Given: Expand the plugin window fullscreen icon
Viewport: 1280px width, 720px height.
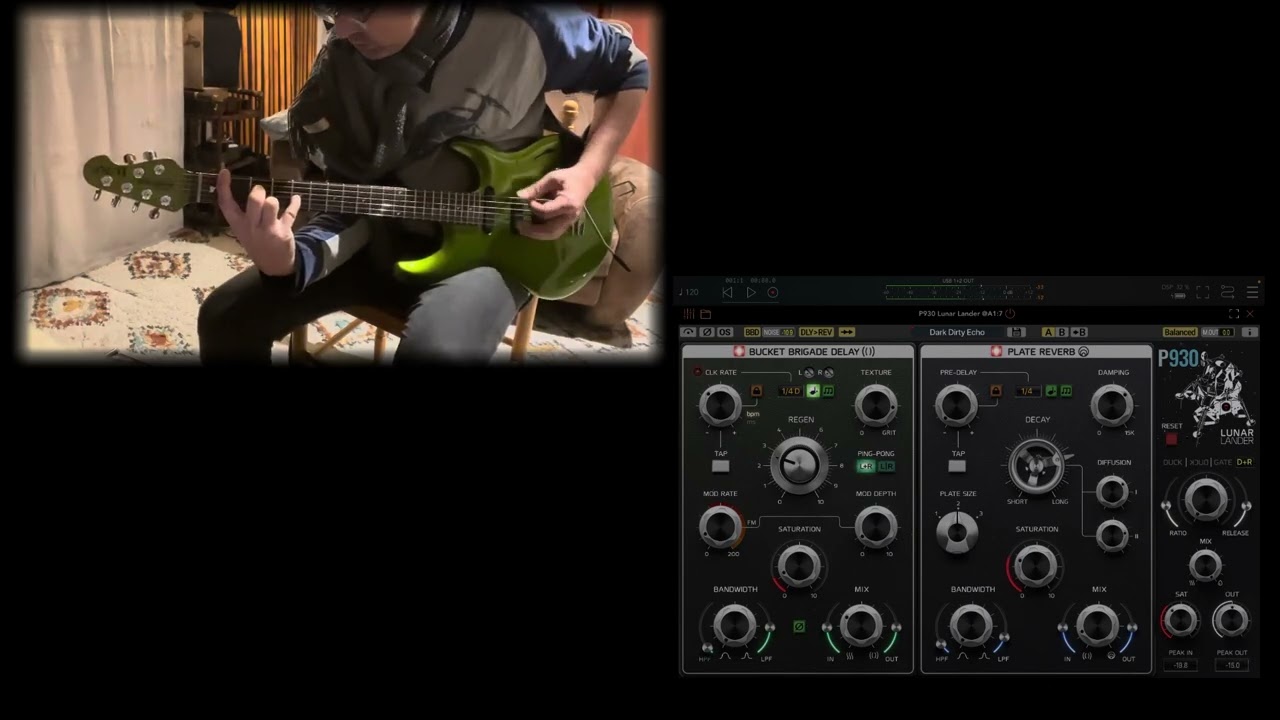Looking at the screenshot, I should click(1233, 314).
